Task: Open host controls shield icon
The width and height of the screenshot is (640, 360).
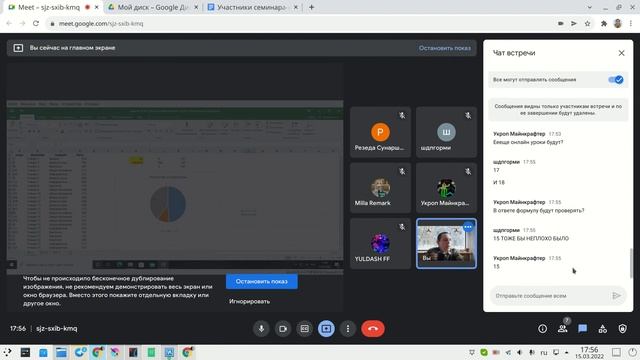Action: click(x=622, y=329)
